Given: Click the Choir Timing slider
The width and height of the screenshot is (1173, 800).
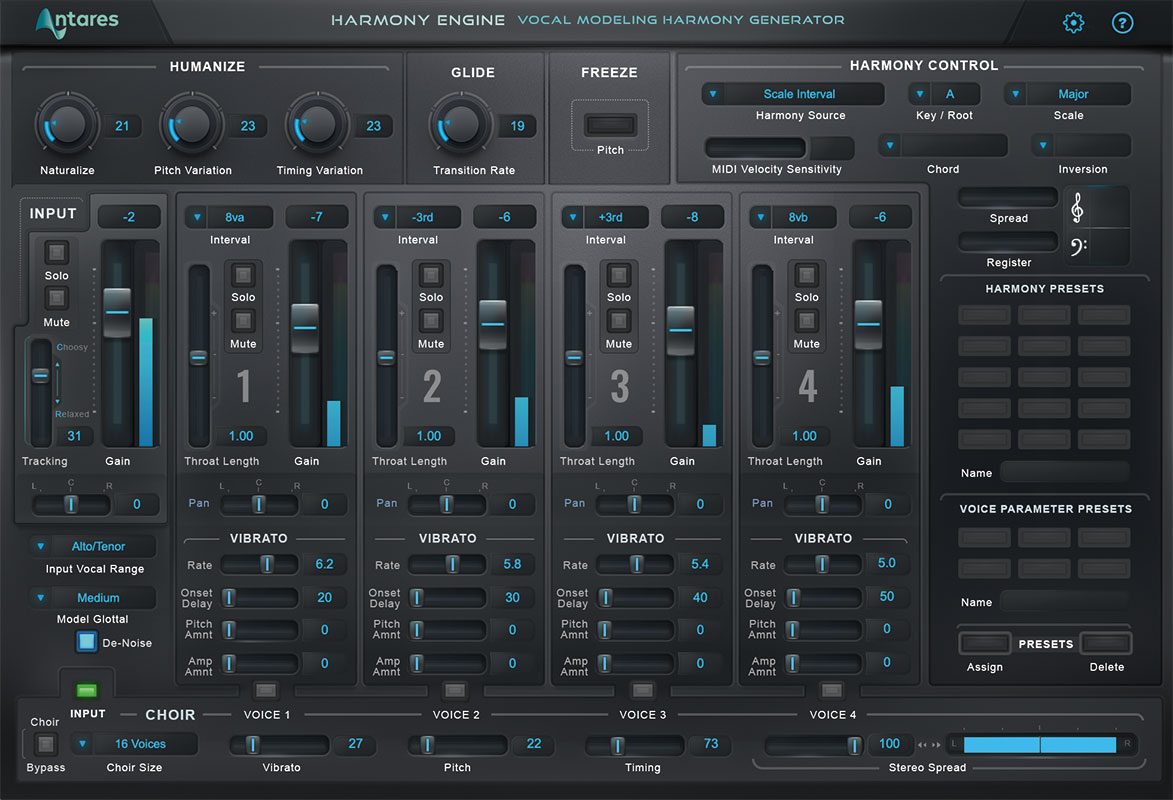Looking at the screenshot, I should point(634,745).
